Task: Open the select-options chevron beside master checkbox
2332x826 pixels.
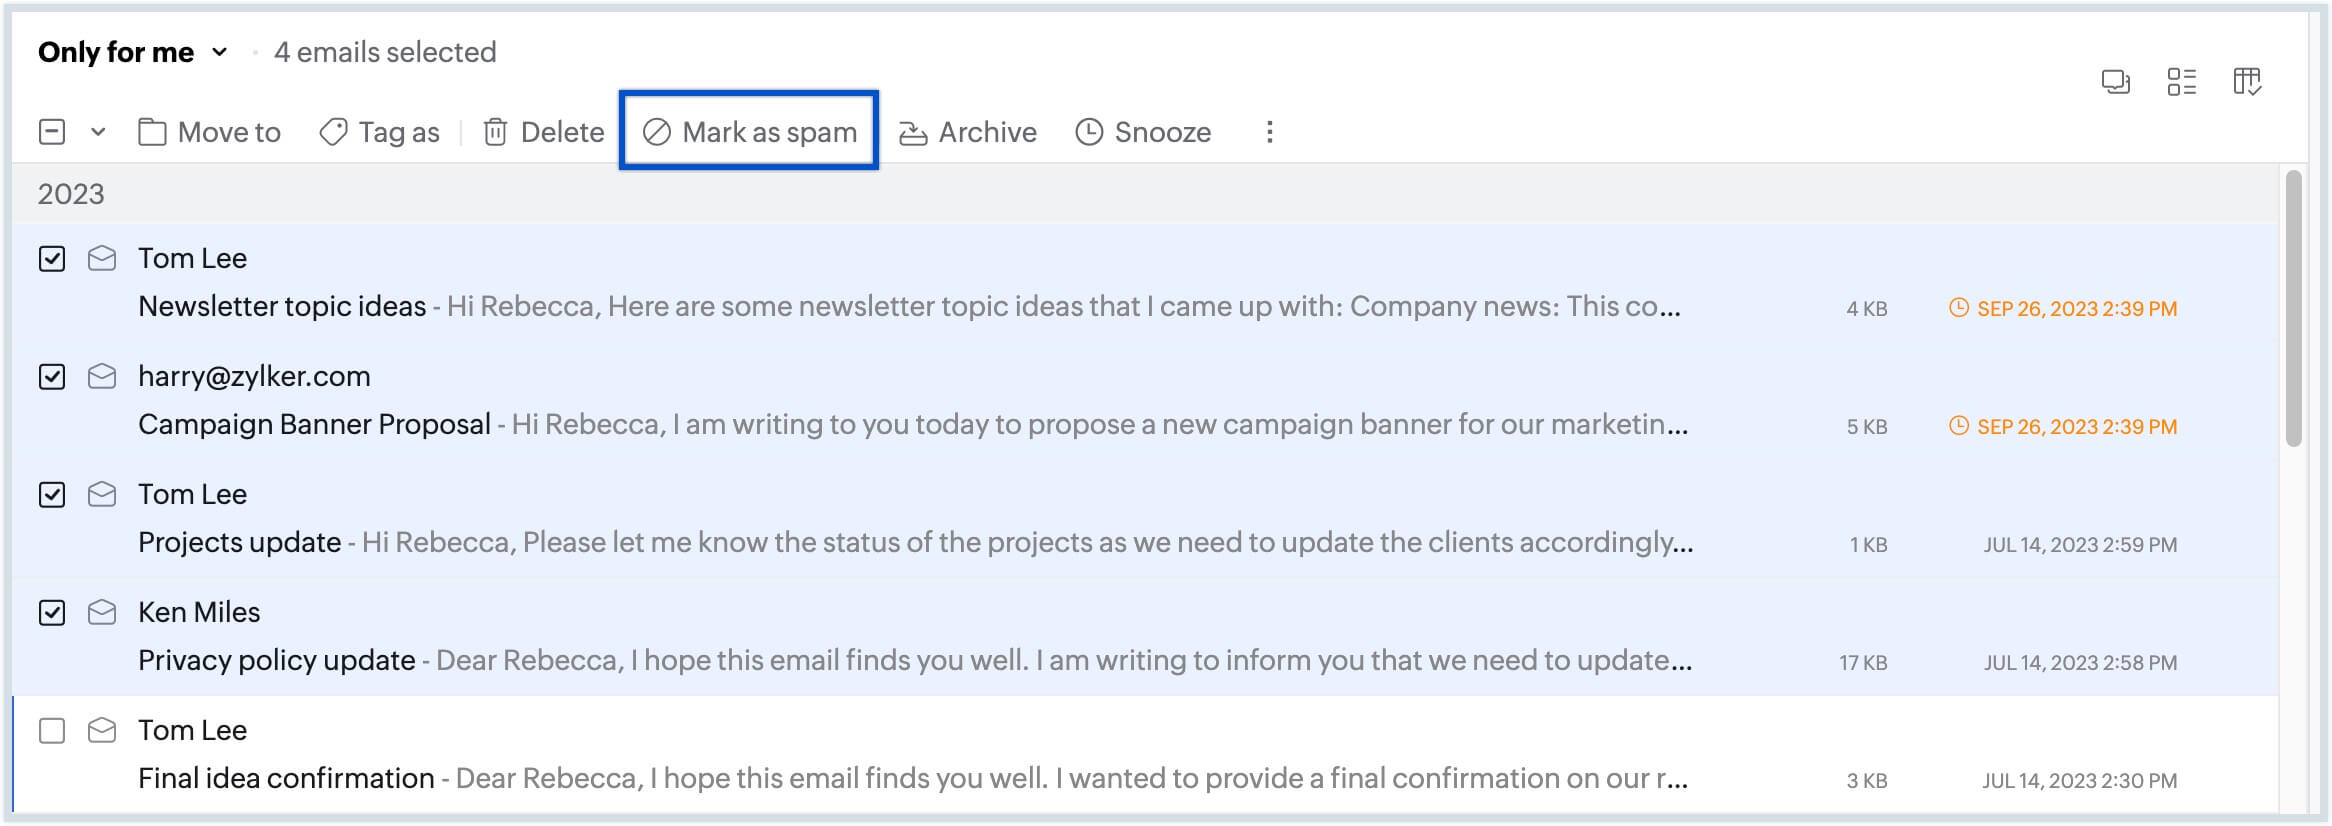Action: 98,132
